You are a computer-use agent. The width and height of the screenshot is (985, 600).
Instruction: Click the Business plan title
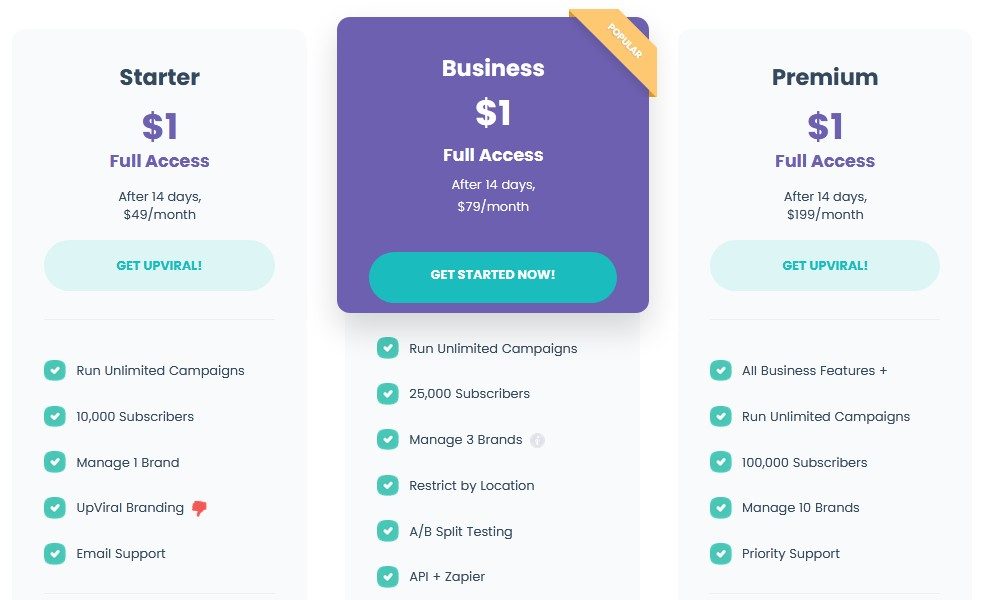pyautogui.click(x=493, y=68)
